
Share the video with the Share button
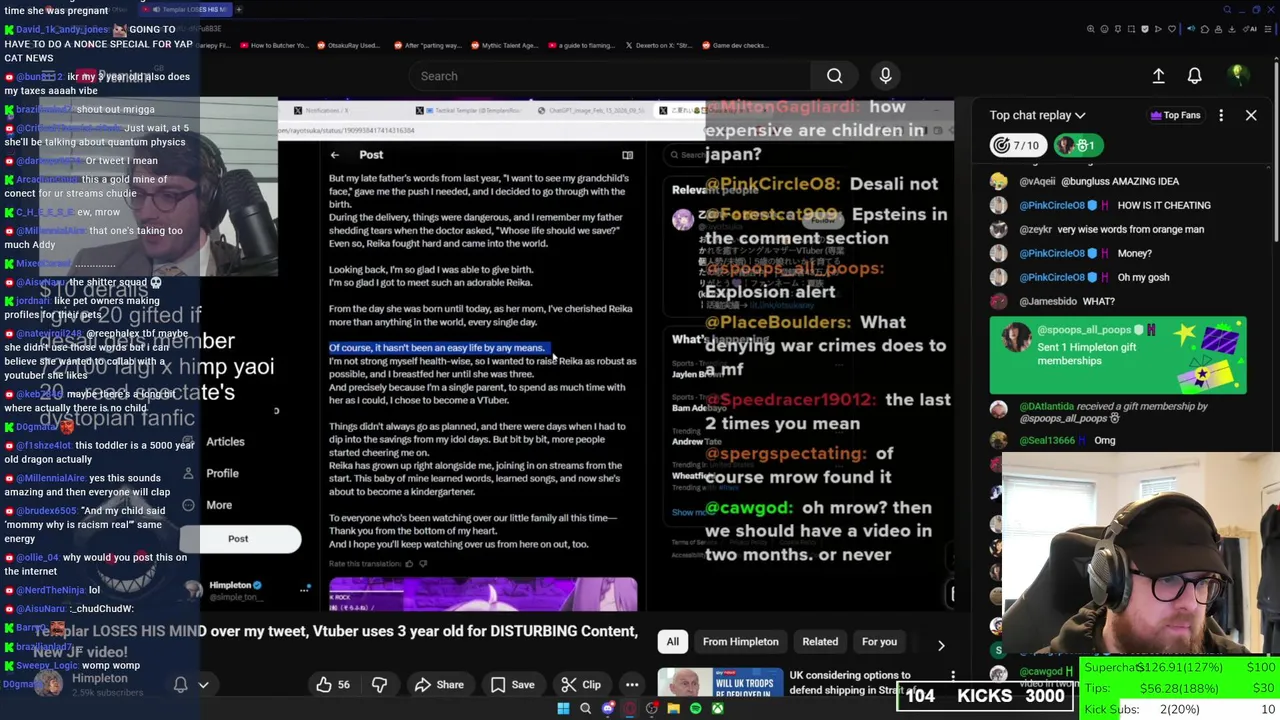tap(439, 685)
